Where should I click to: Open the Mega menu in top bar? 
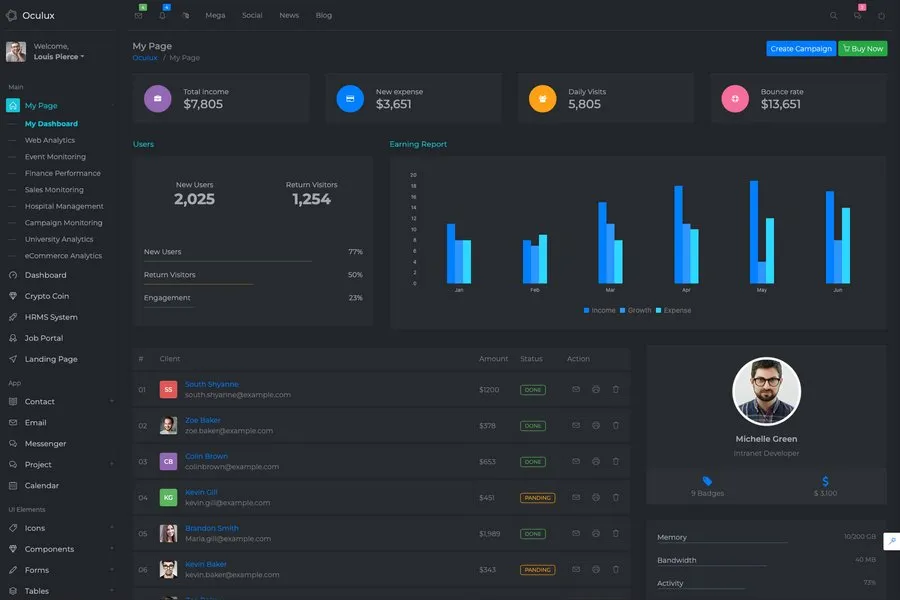coord(215,16)
